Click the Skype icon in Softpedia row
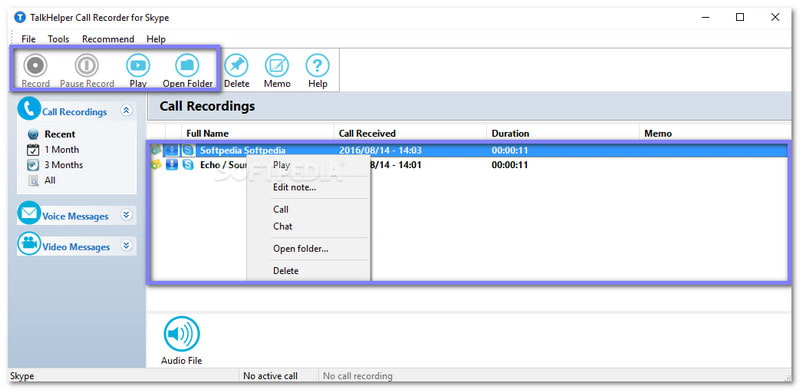 point(188,150)
